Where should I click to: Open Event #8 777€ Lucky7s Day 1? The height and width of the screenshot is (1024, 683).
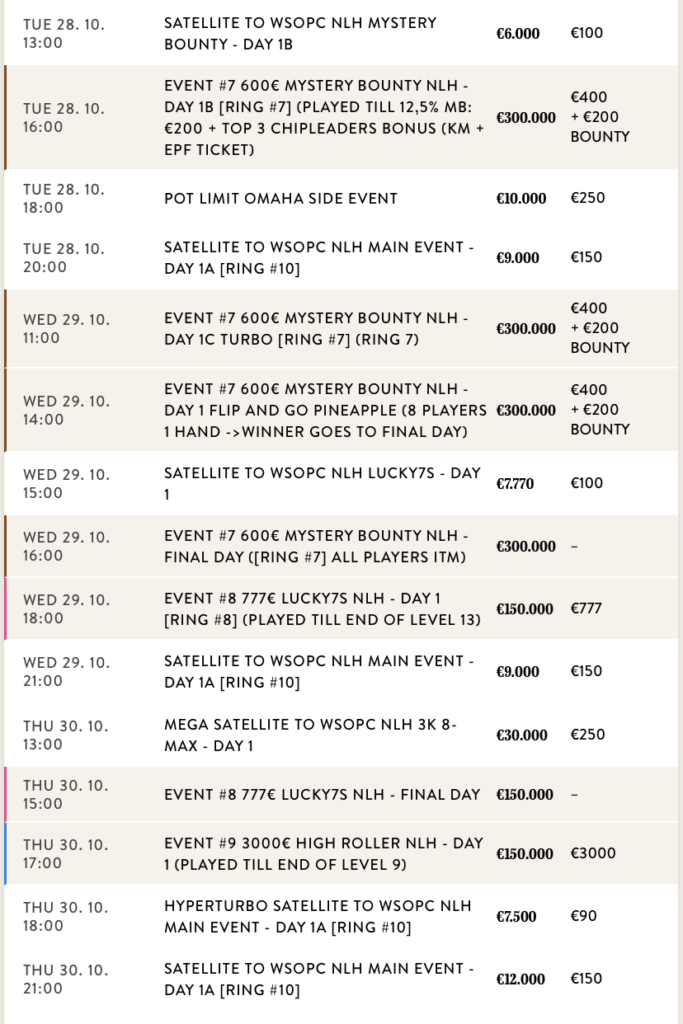point(322,609)
